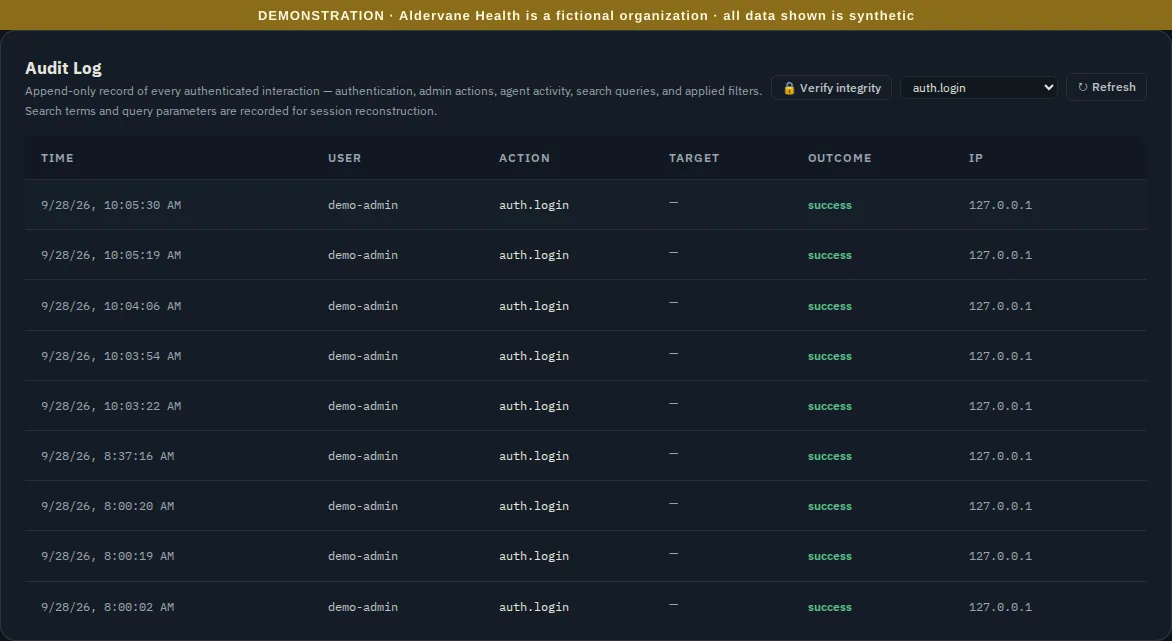Click auth.login in the 8:00:20 AM row

click(x=534, y=507)
